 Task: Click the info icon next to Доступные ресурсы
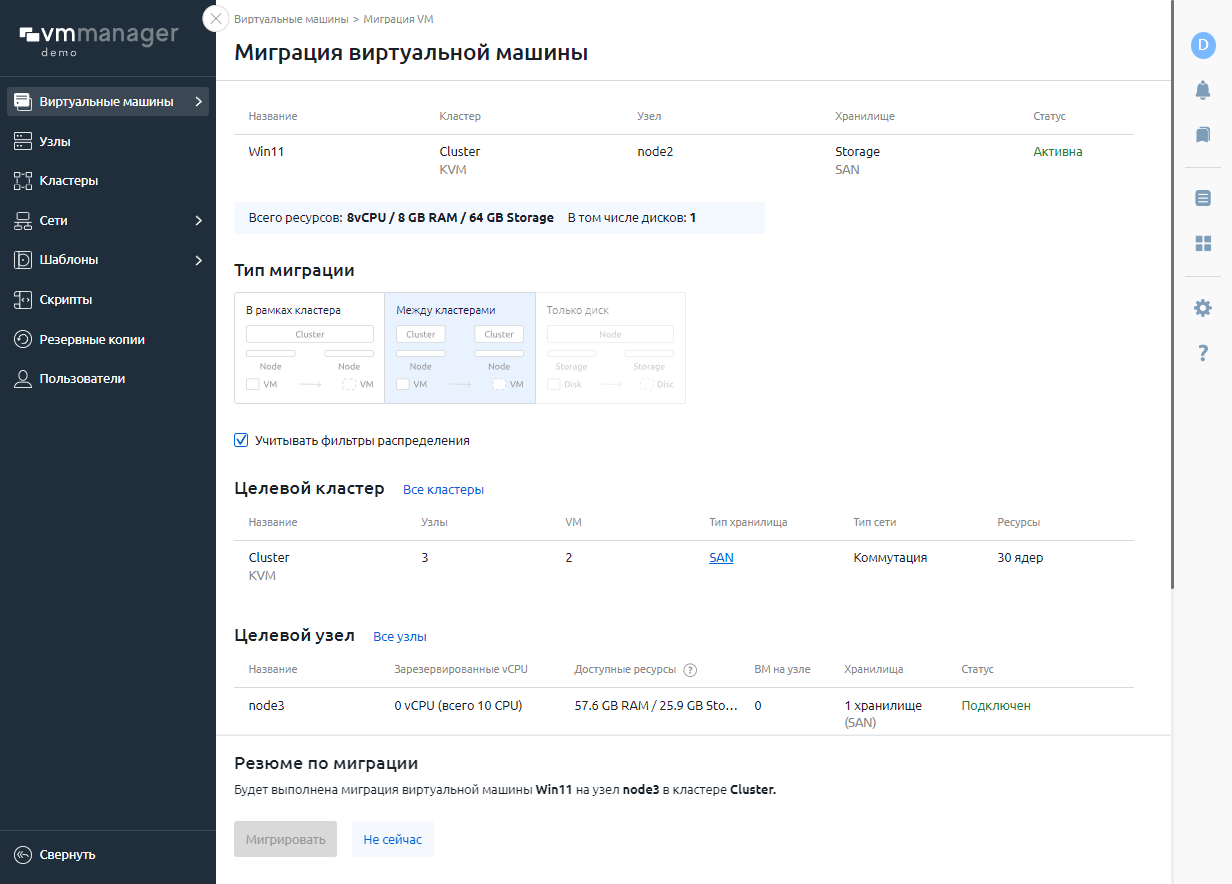point(690,670)
